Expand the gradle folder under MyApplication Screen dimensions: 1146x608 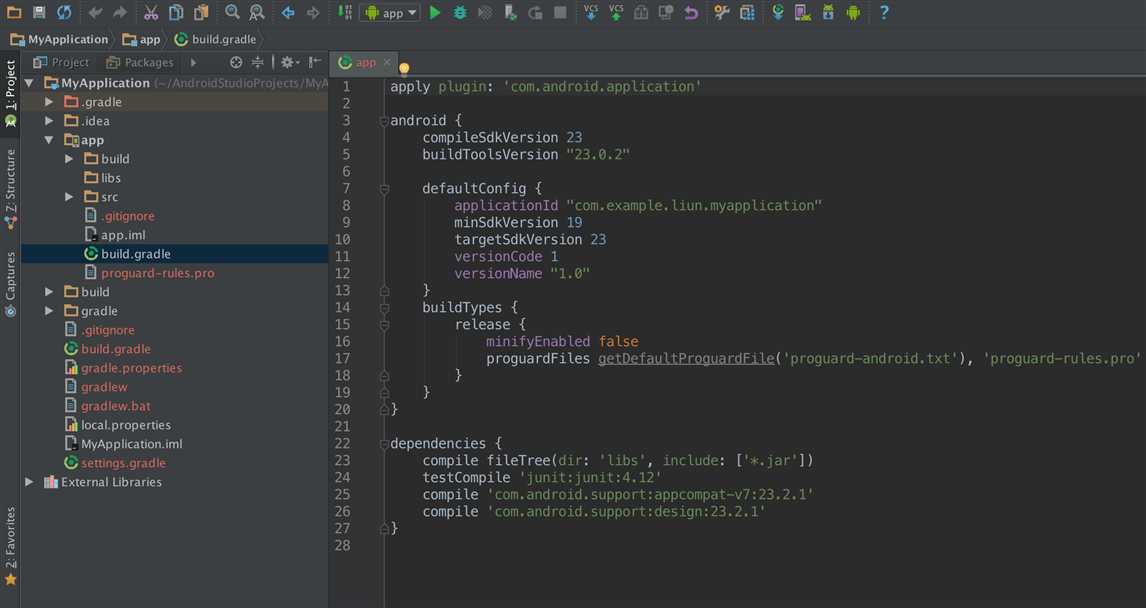pos(49,311)
